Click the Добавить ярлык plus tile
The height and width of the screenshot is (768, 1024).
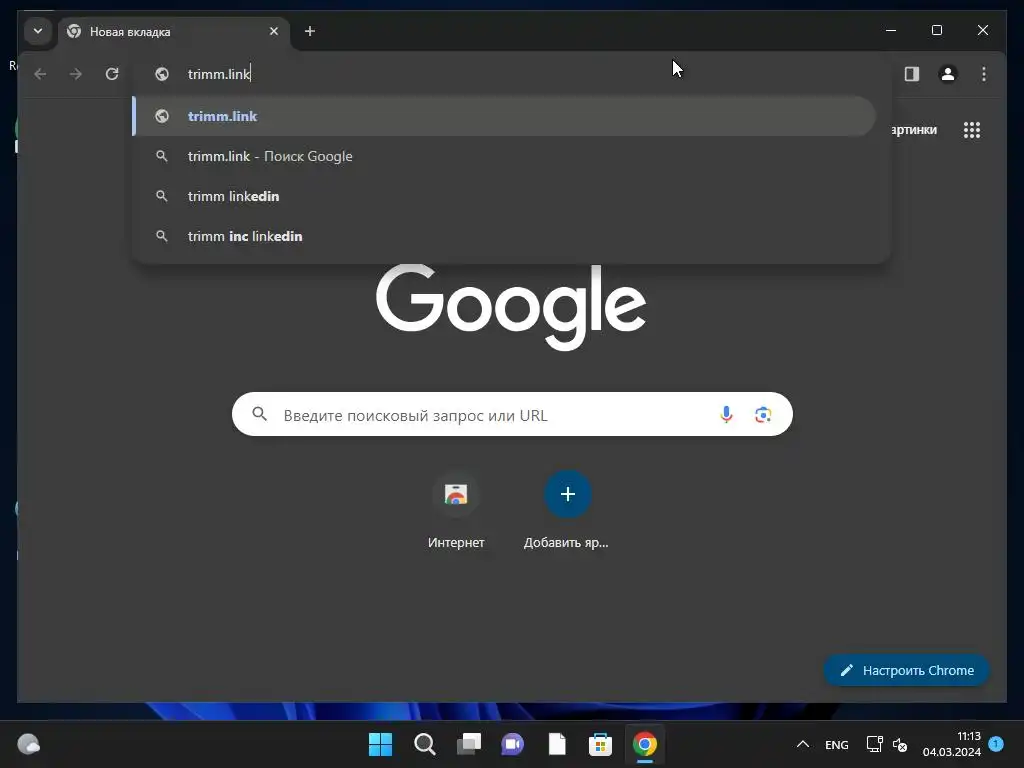point(567,511)
